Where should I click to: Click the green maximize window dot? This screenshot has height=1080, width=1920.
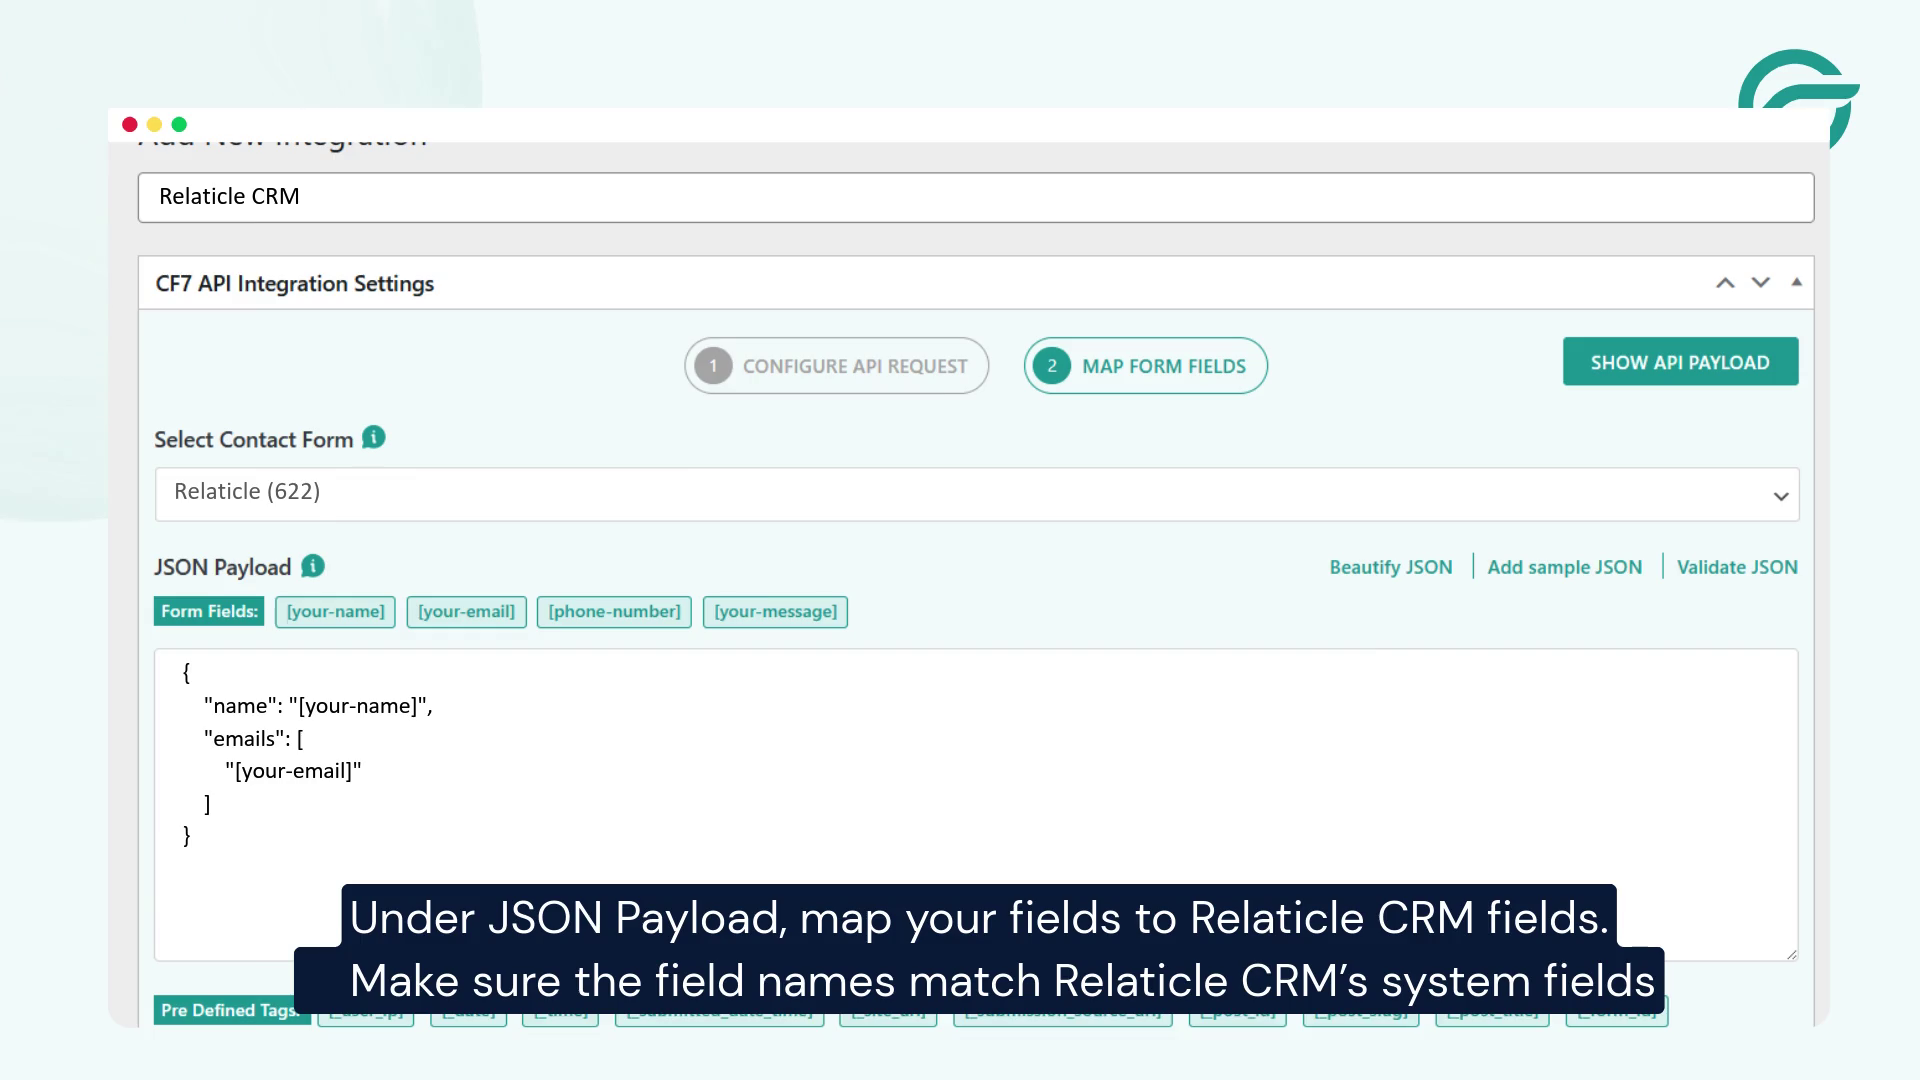pyautogui.click(x=179, y=124)
